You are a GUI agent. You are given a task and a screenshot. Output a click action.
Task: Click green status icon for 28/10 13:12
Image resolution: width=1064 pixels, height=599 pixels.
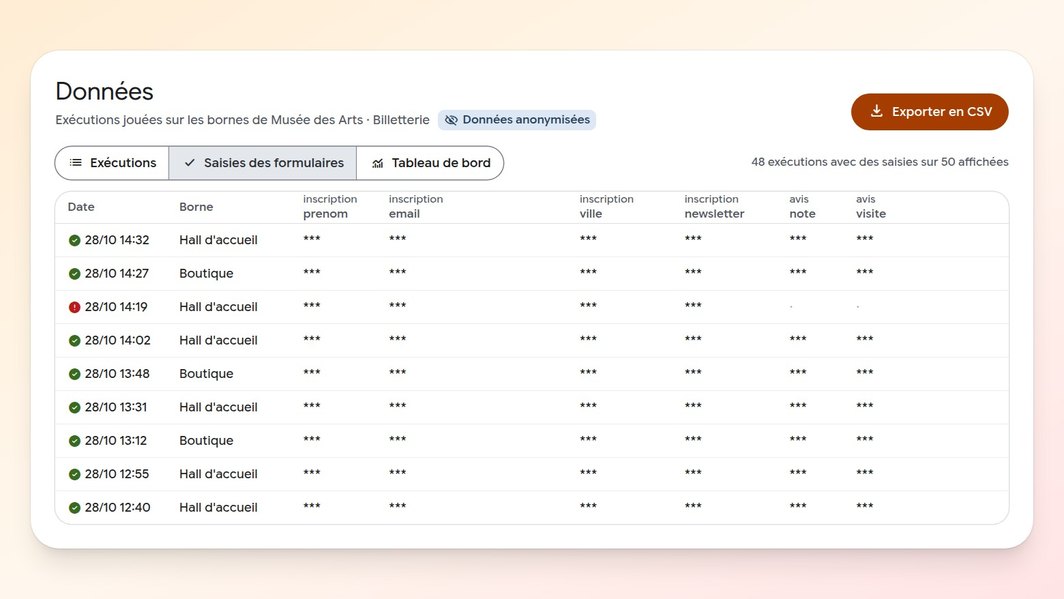pyautogui.click(x=75, y=441)
